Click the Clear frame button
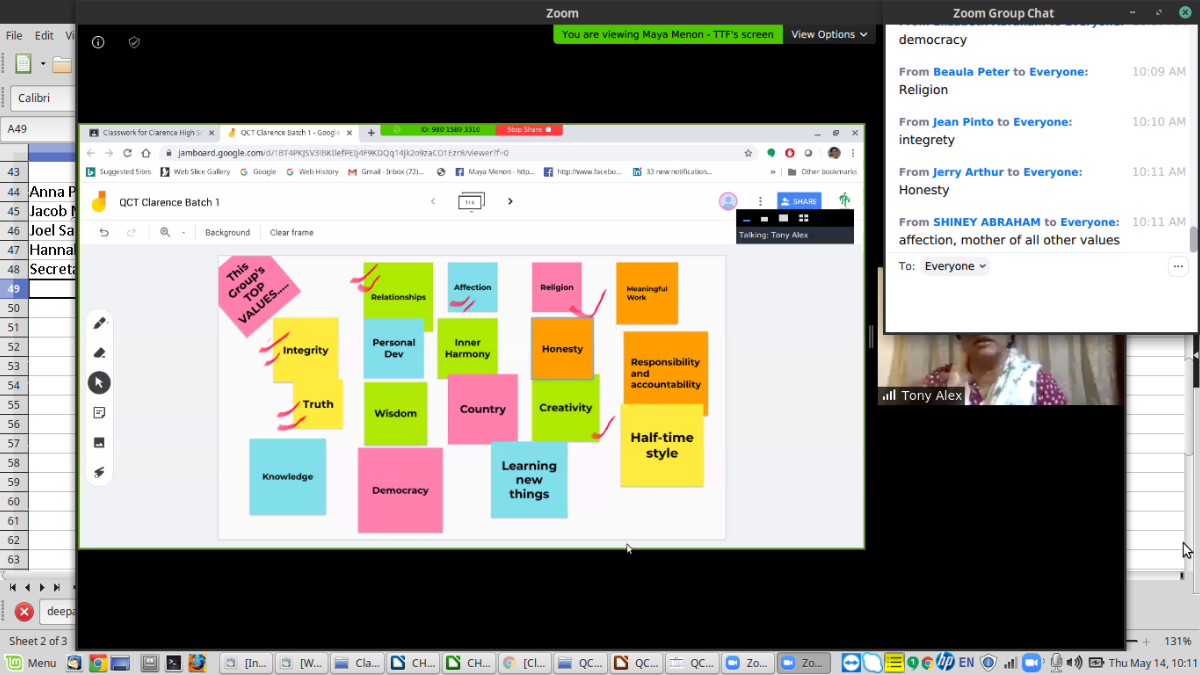This screenshot has height=675, width=1200. pyautogui.click(x=291, y=232)
